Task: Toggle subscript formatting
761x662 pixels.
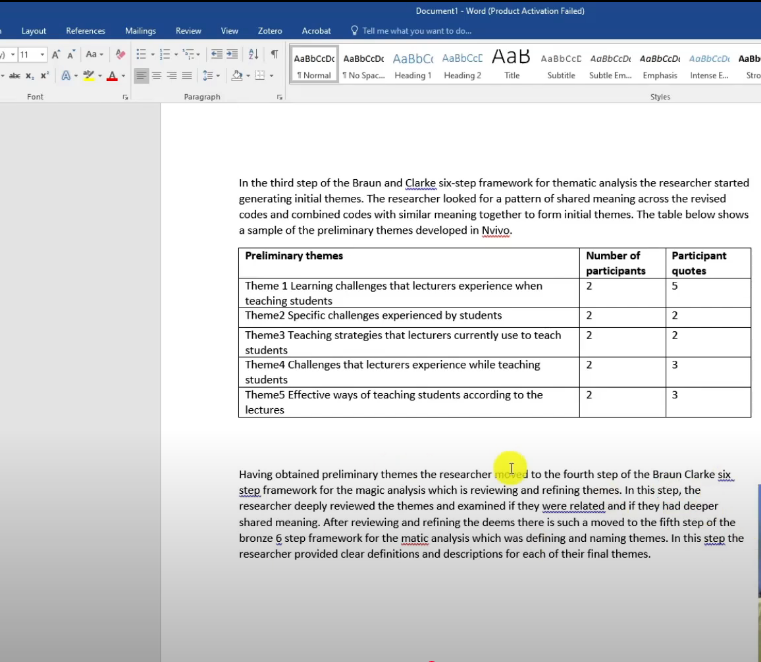Action: click(x=30, y=76)
